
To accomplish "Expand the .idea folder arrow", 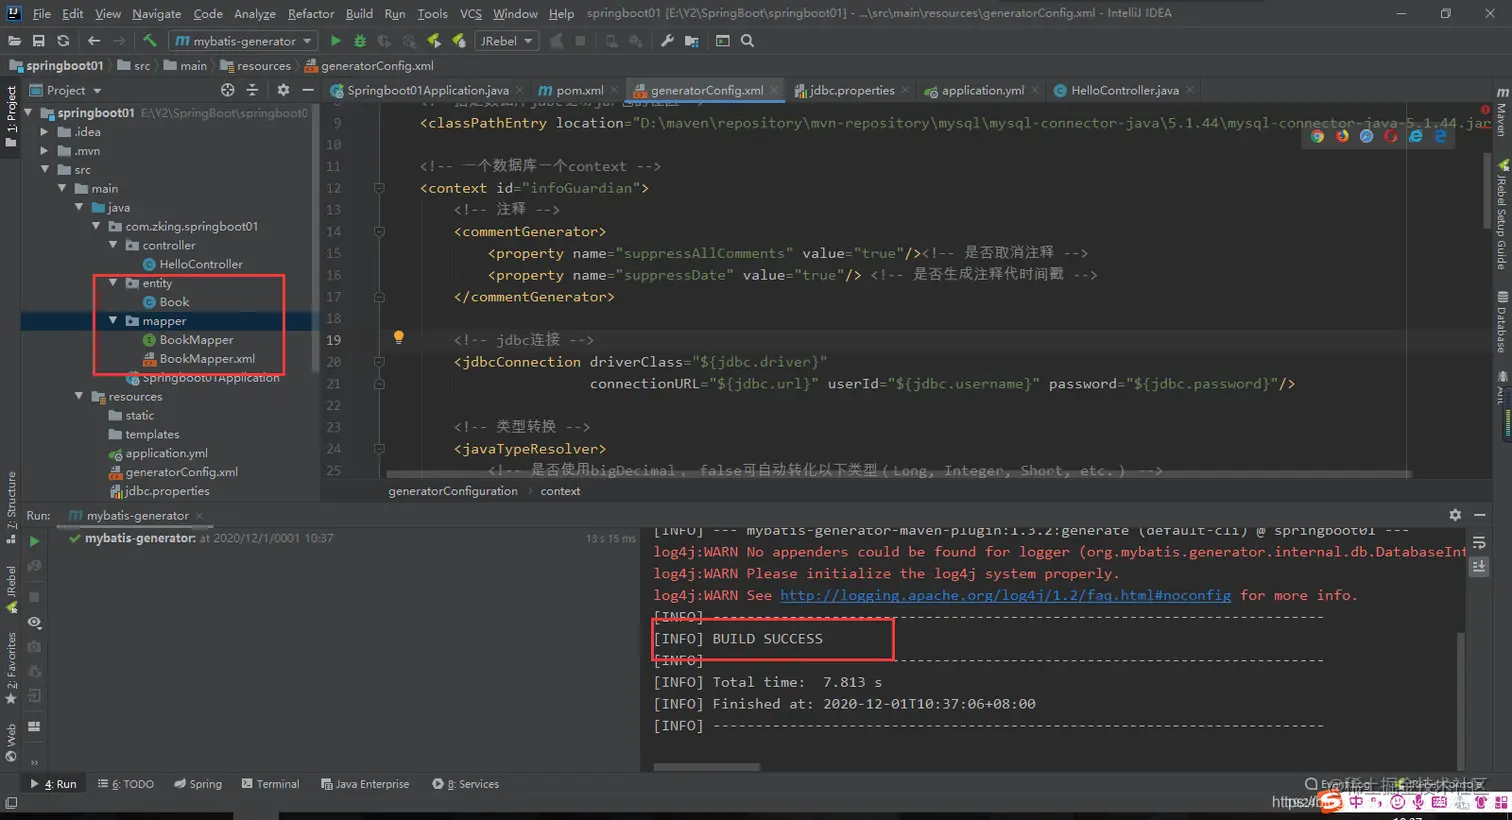I will [44, 132].
